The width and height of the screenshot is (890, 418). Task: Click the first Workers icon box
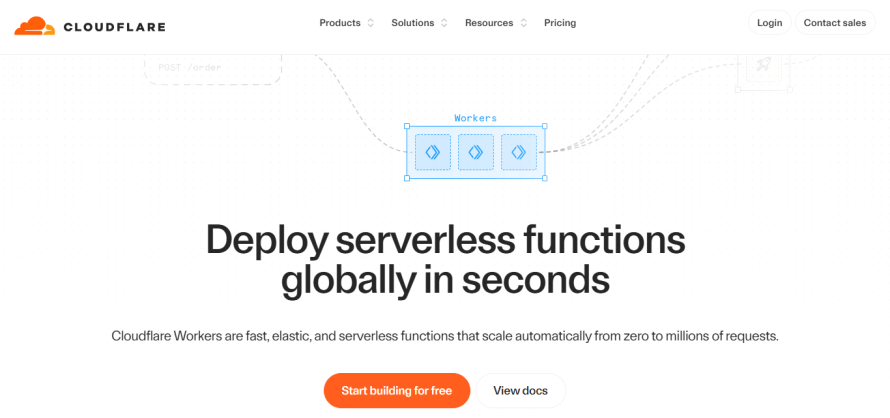click(x=433, y=152)
